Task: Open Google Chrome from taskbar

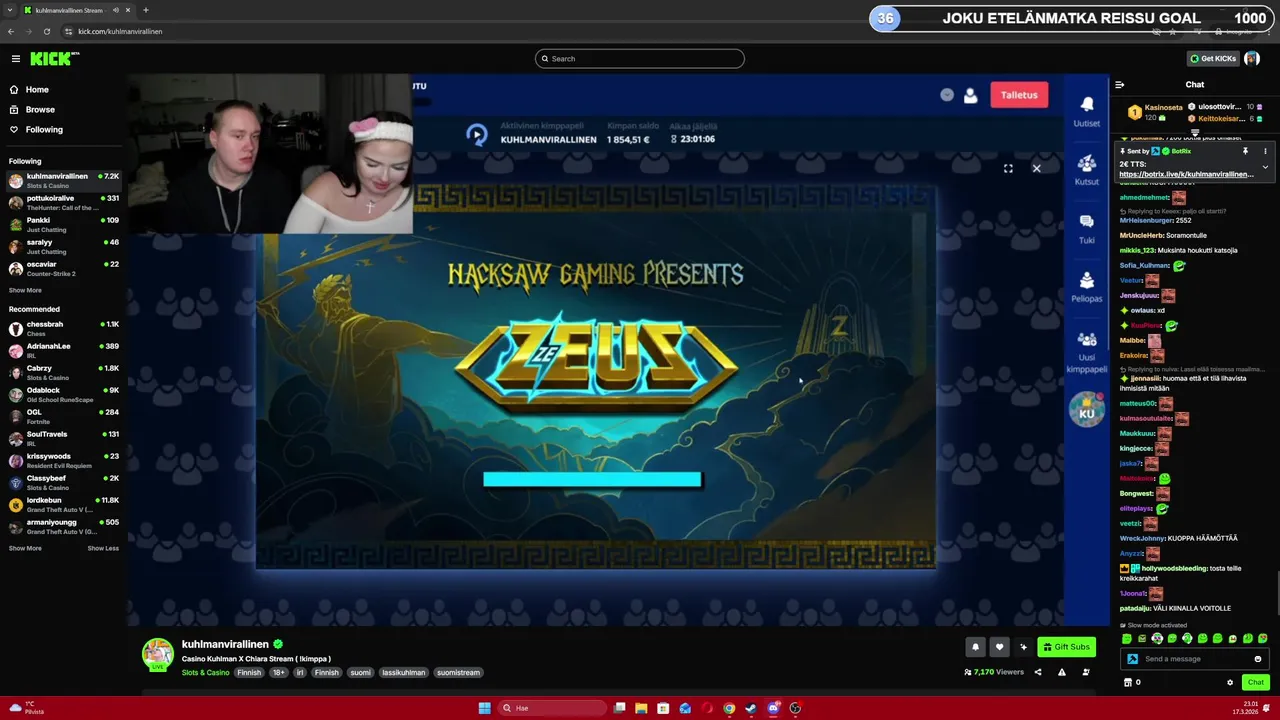Action: [729, 708]
